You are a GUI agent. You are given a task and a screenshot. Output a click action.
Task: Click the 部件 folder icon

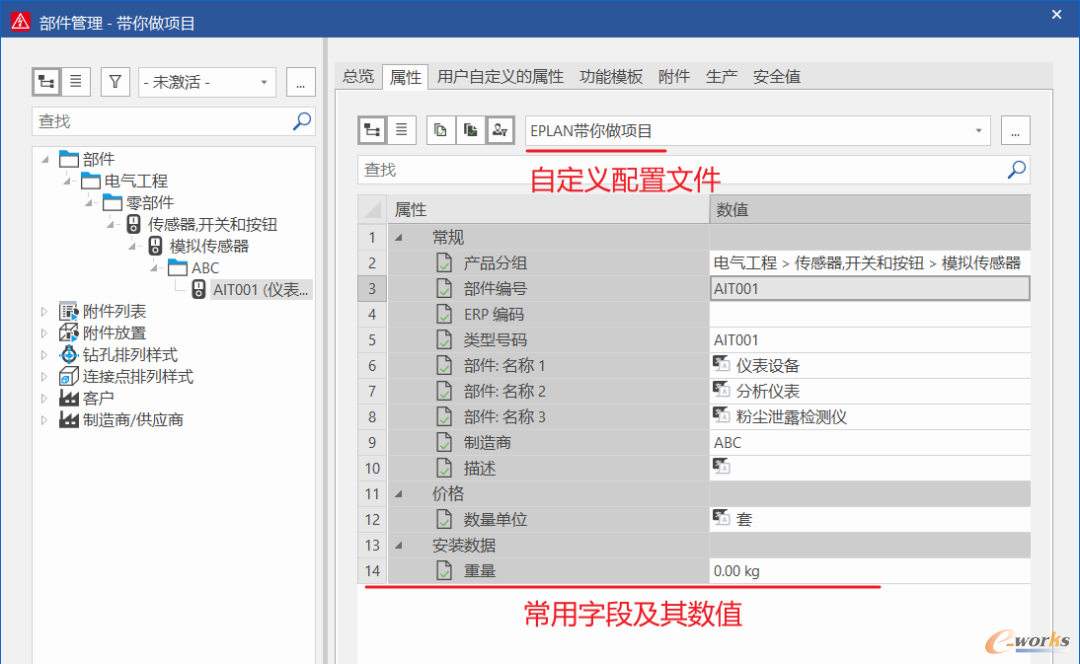coord(69,159)
